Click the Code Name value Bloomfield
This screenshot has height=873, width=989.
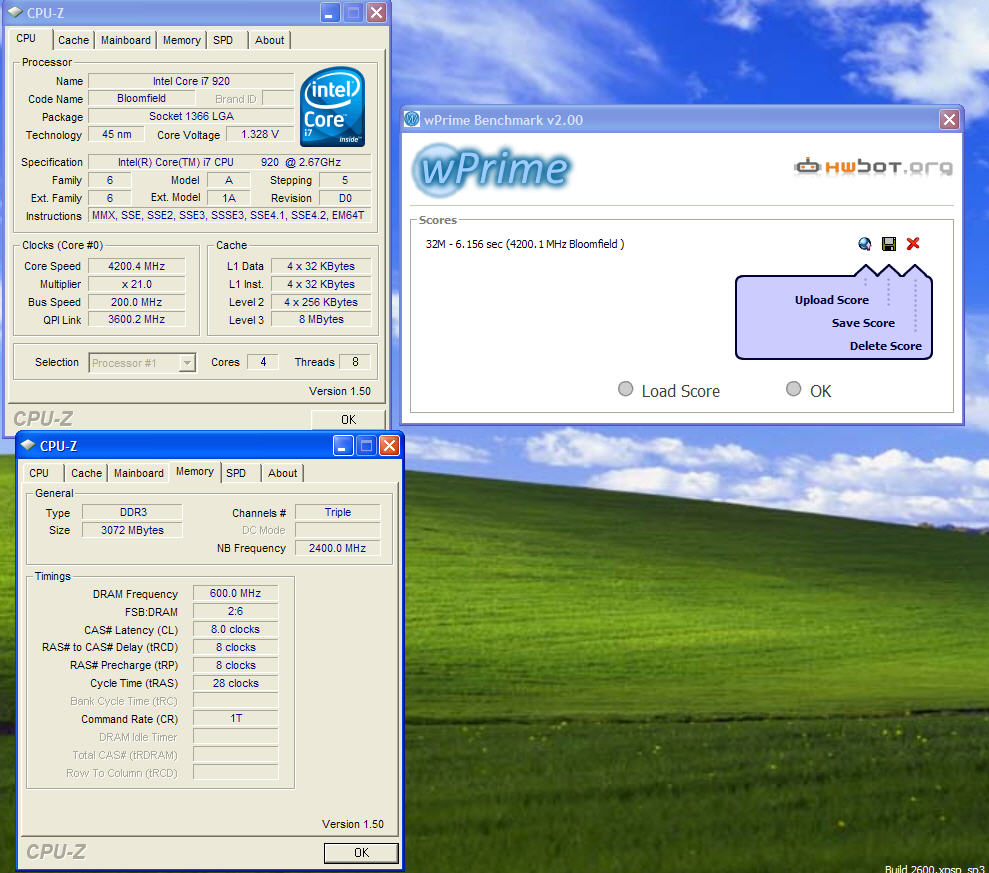click(x=141, y=98)
